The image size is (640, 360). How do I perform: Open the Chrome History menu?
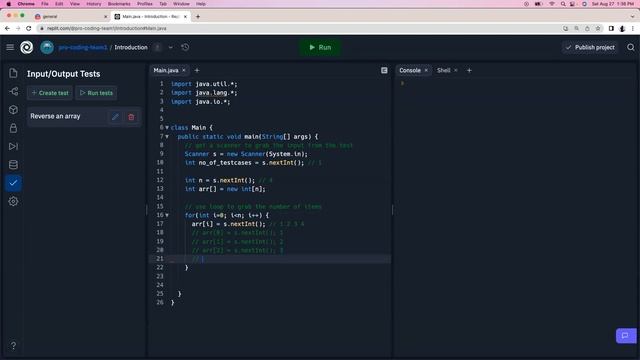(x=93, y=4)
